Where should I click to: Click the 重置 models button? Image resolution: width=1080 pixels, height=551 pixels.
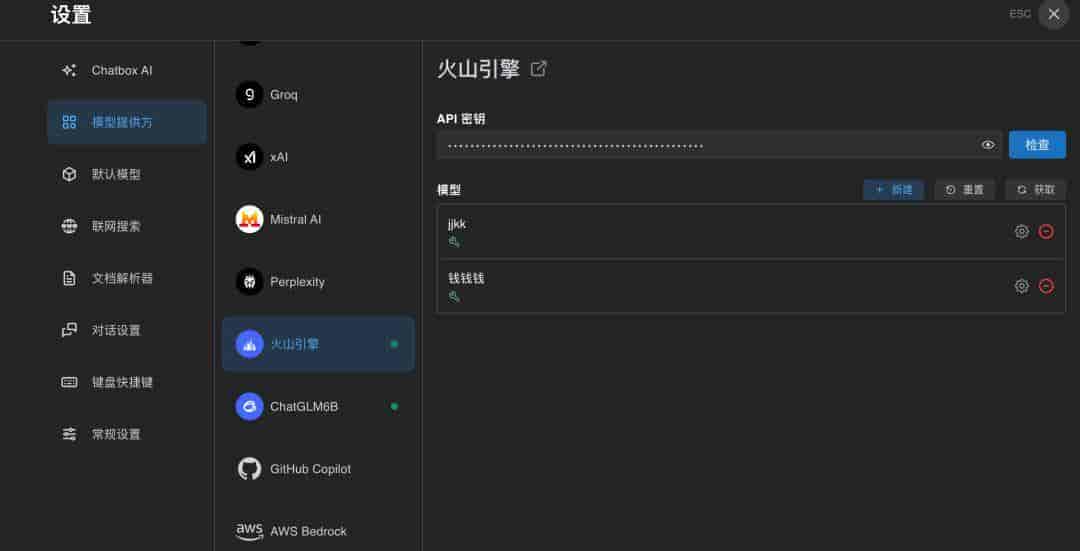click(965, 190)
